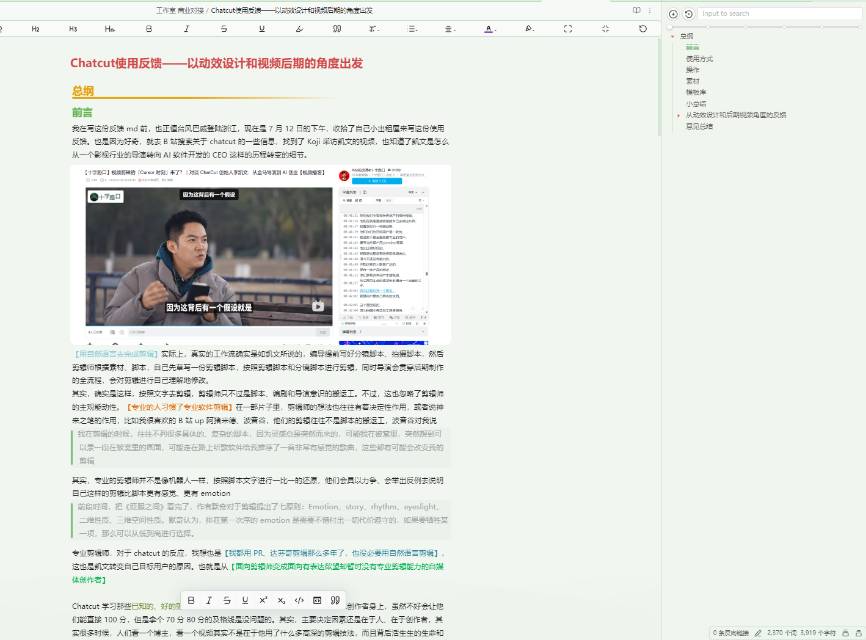Click the collapse-focus icon in toolbar

pos(605,29)
